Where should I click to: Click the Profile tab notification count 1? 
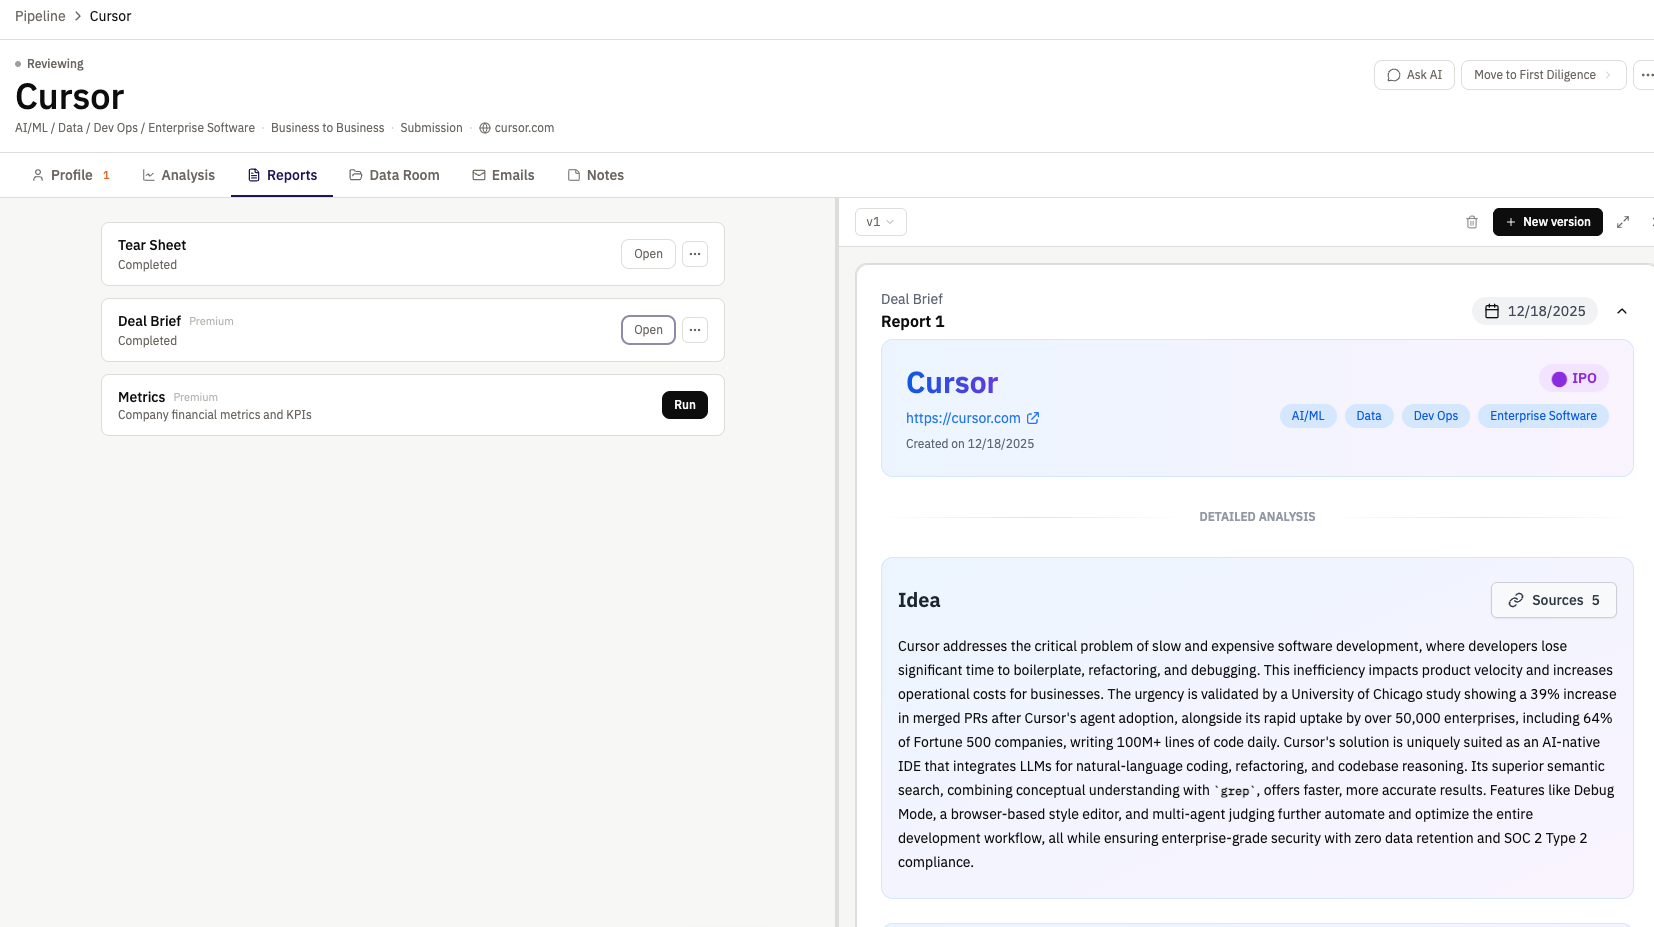pyautogui.click(x=106, y=175)
